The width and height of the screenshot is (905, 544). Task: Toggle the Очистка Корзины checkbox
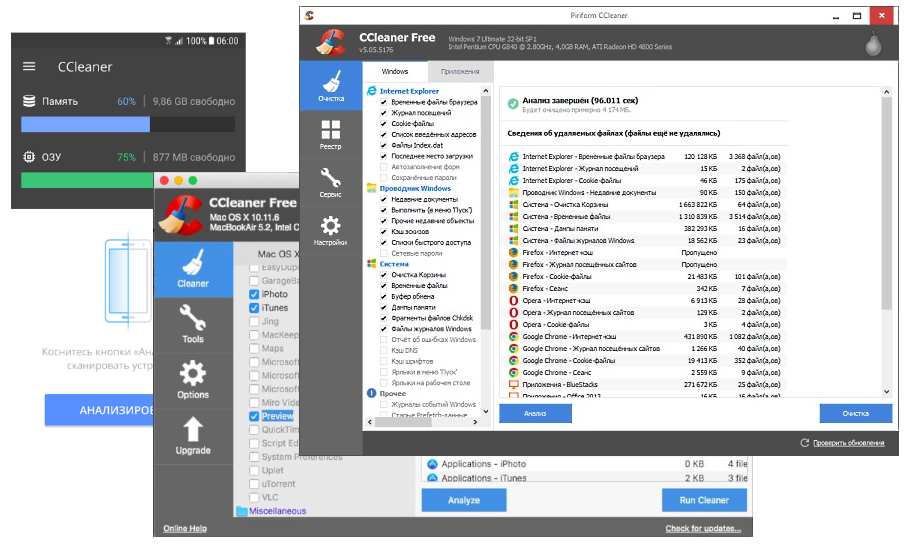383,275
